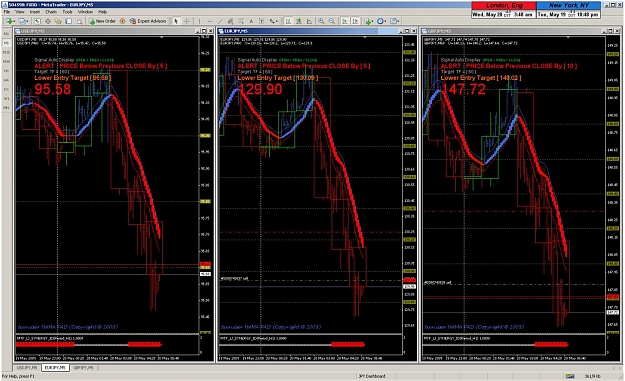Pick the vertical line drawing tool
This screenshot has width=625, height=381.
pos(199,21)
